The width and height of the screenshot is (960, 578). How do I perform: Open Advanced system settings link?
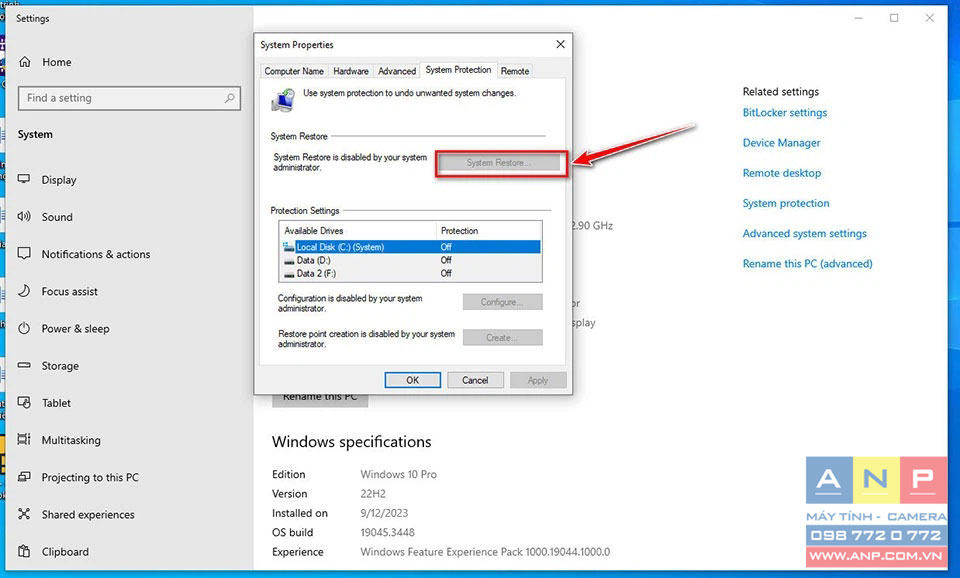click(804, 233)
